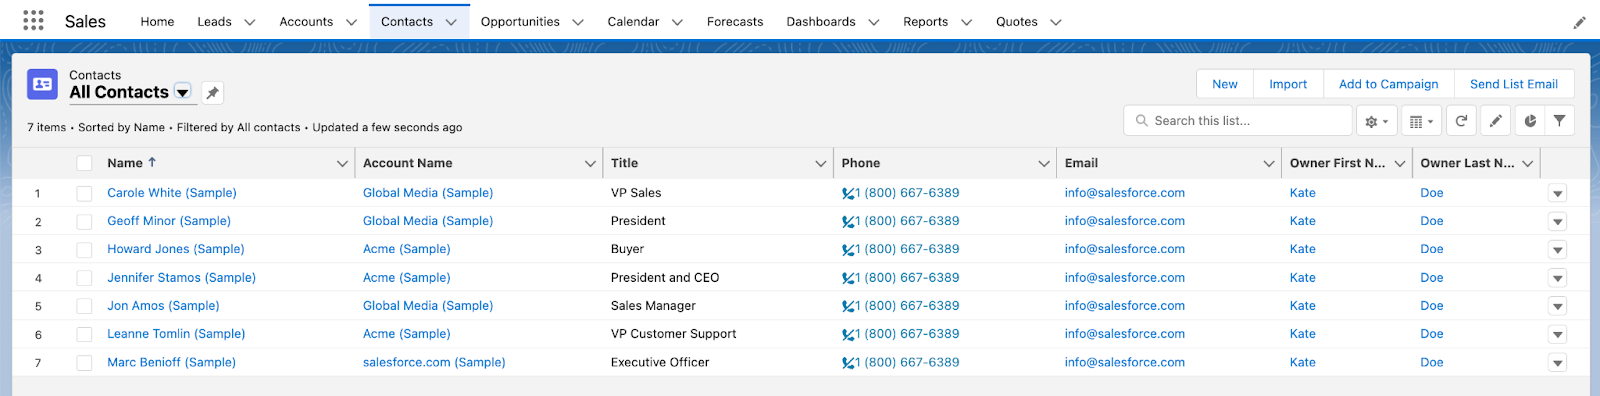Expand the All Contacts list view picker

183,92
